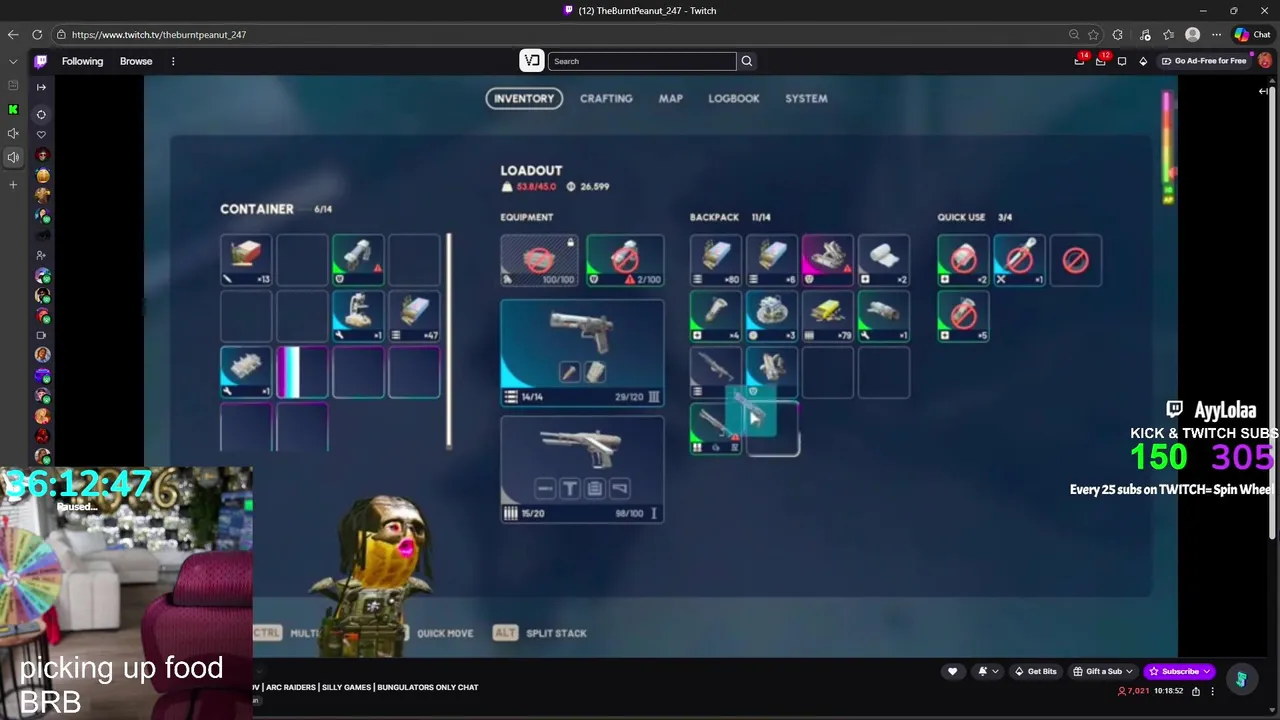Click the heart icon in channel sidebar

41,134
